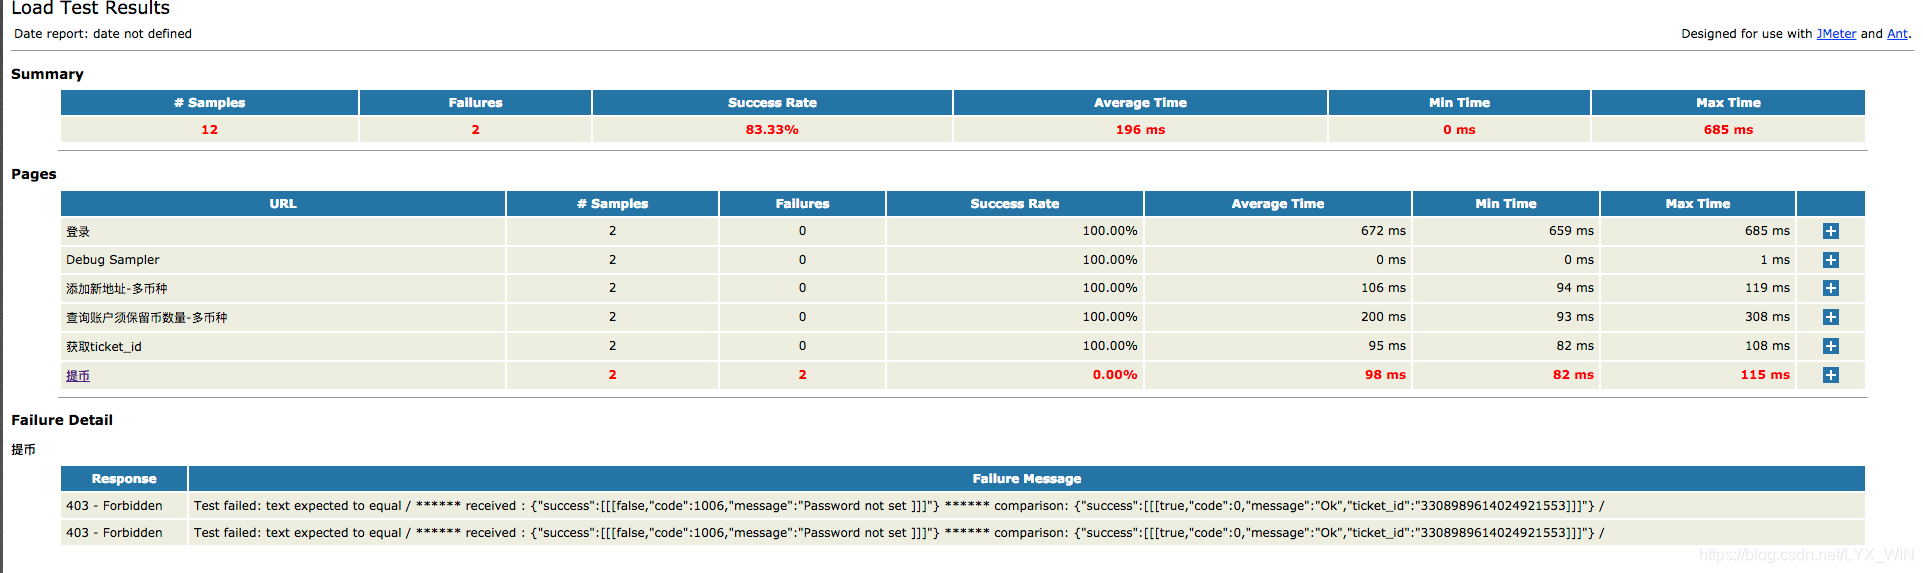Click the Summary section heading
The image size is (1923, 573).
point(47,74)
